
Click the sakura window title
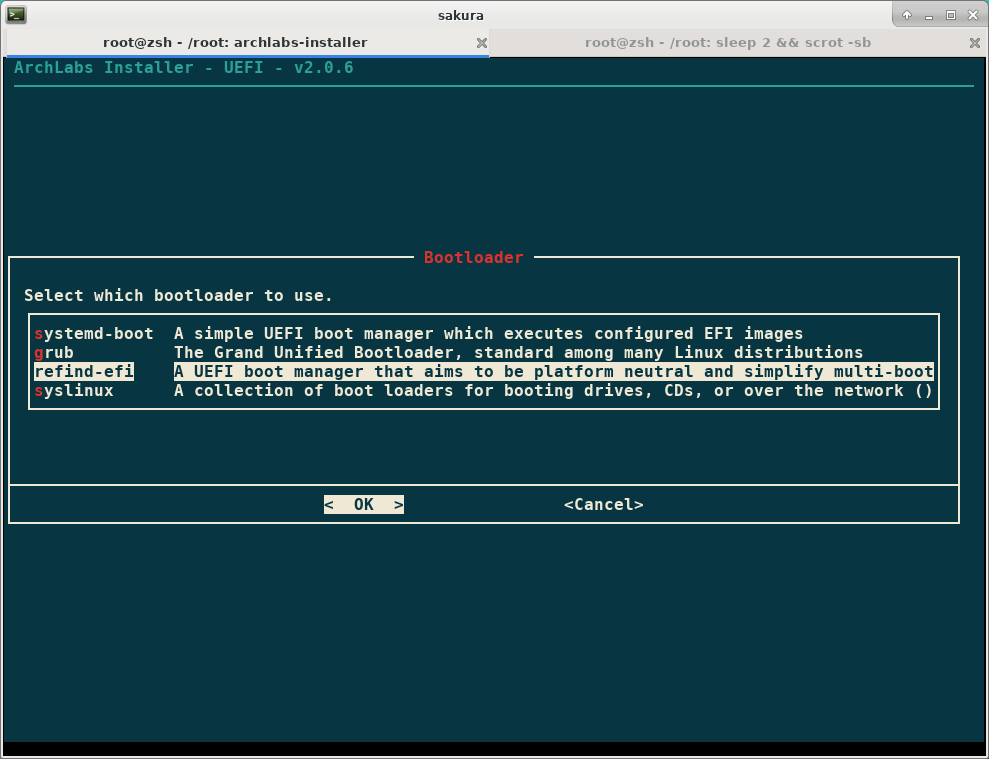coord(460,15)
